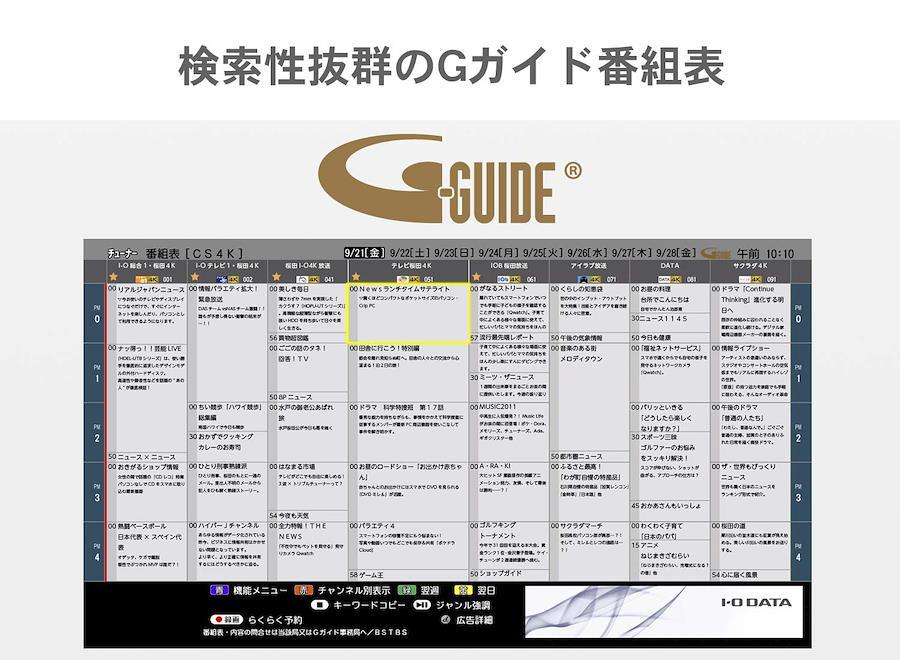Select the ゴルフキングトーナメント program

(x=509, y=545)
